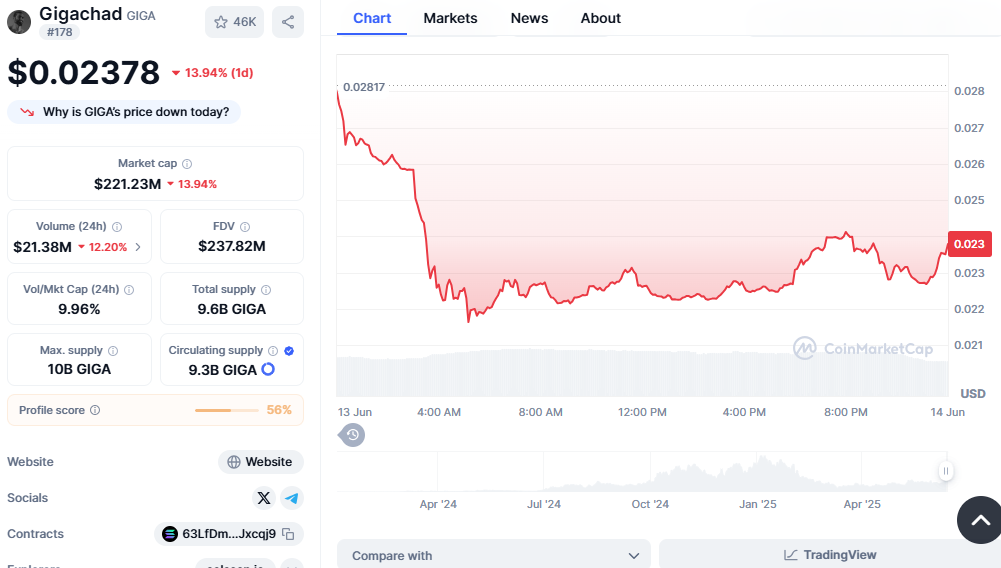Show Circulating supply info icon
Screen dimensions: 1001x568
[x=273, y=351]
